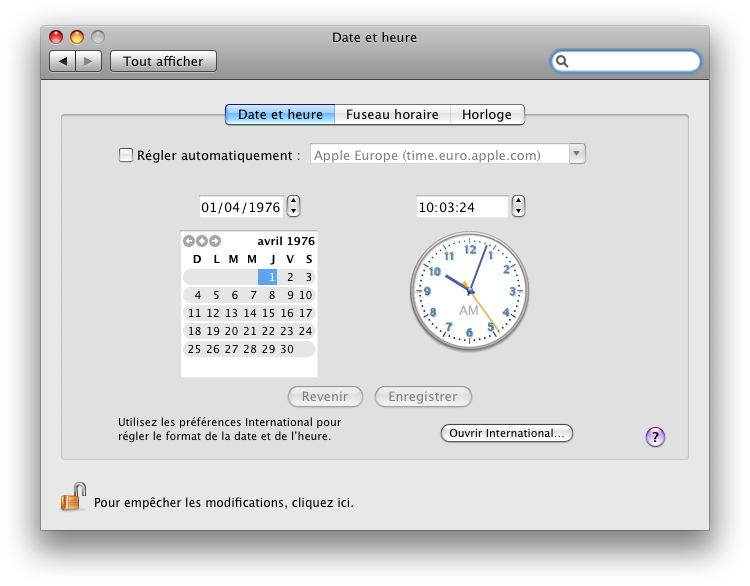Click the lock text Pour empêcher les modifications
This screenshot has height=586, width=750.
(224, 503)
